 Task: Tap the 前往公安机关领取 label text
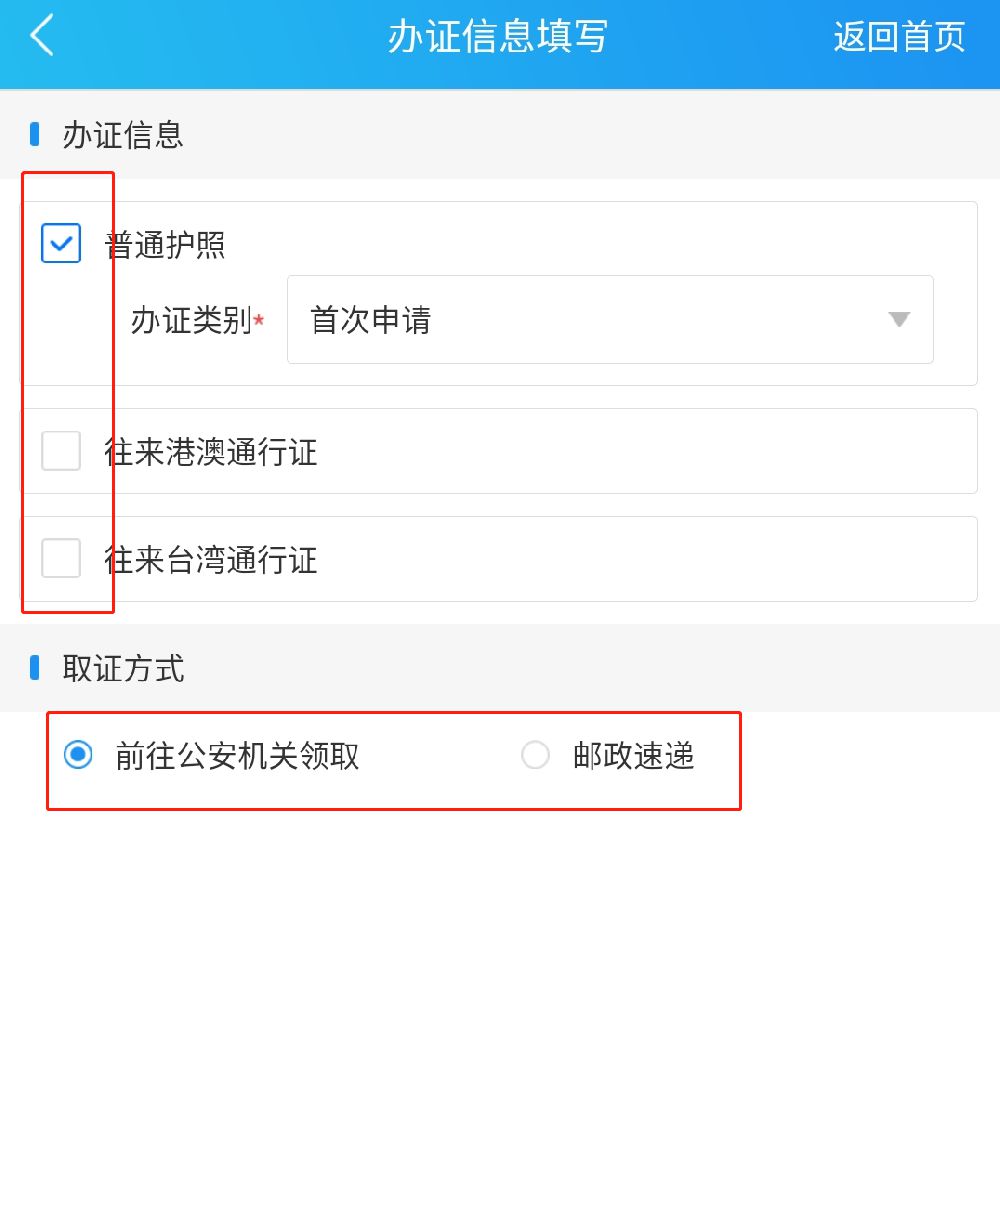237,756
